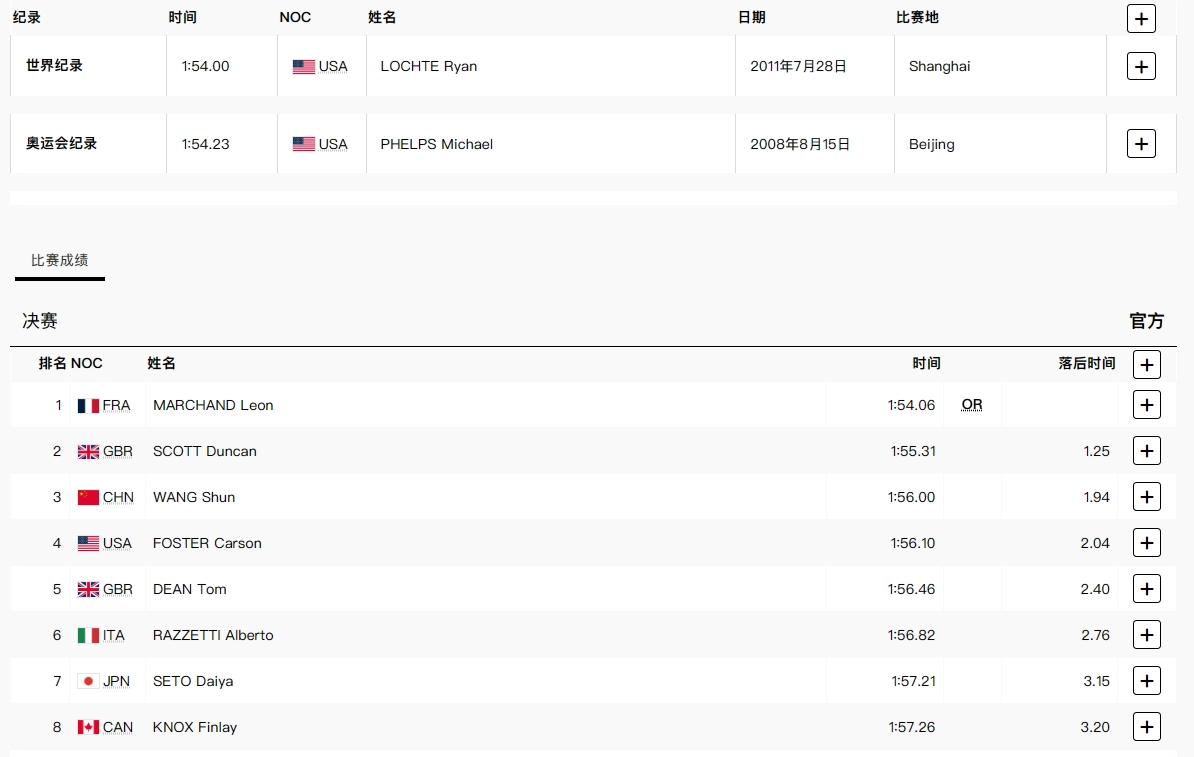Expand all rows in final results header
The height and width of the screenshot is (757, 1194).
1146,364
